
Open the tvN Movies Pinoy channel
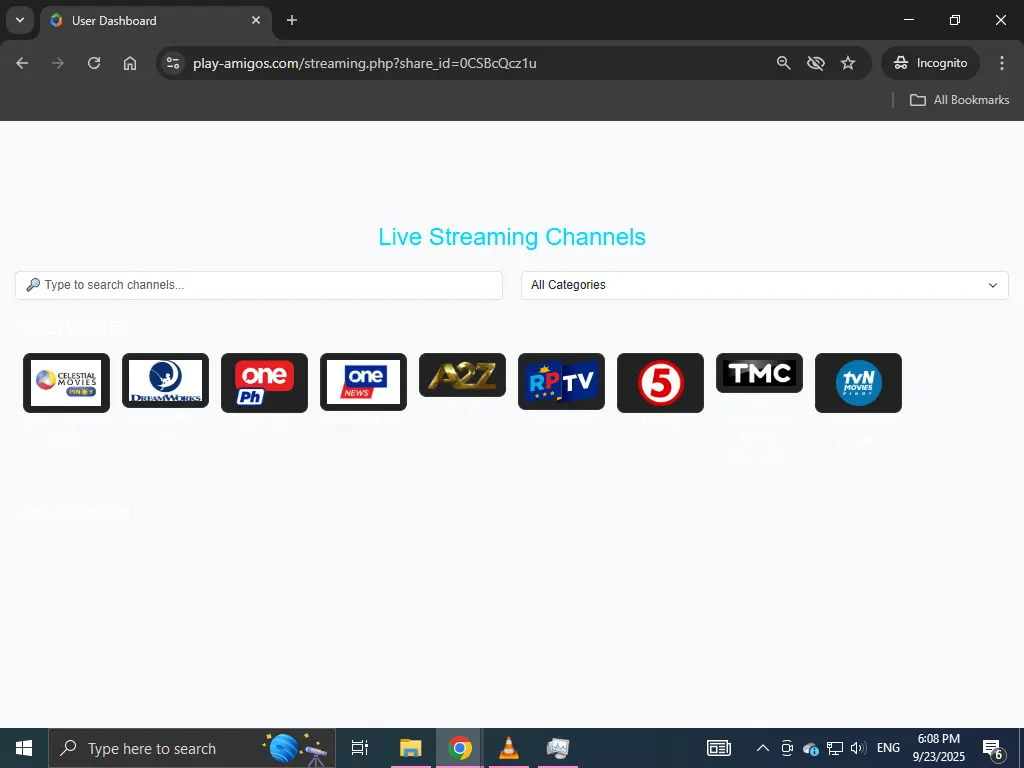(858, 383)
